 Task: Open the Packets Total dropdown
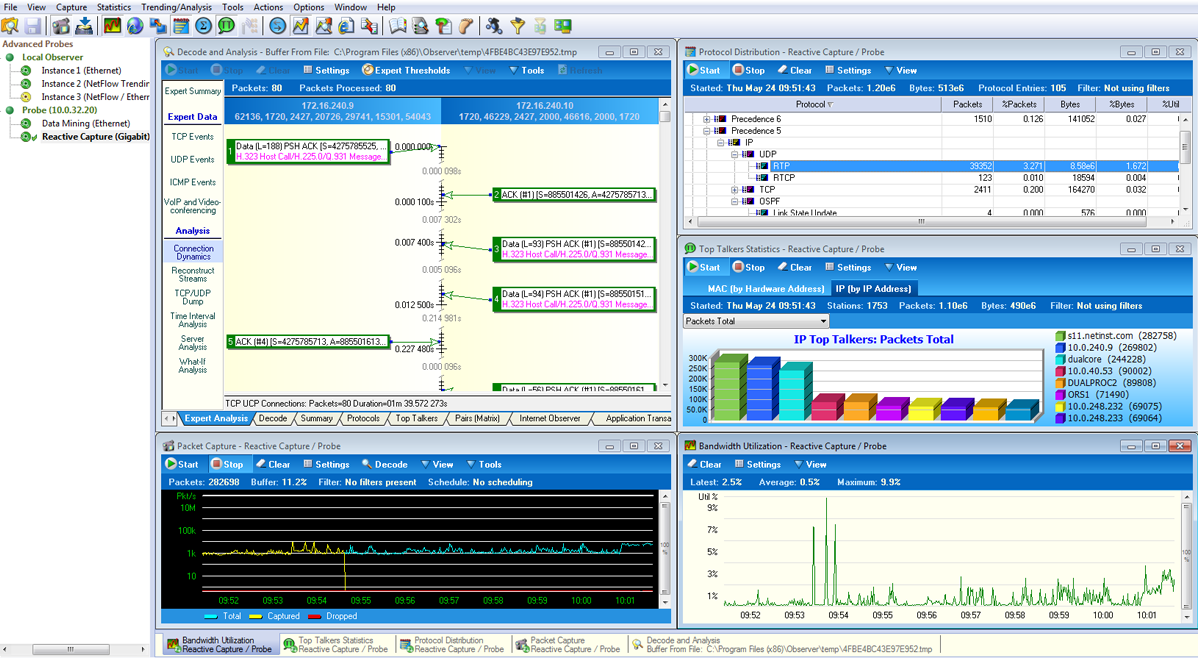(823, 322)
